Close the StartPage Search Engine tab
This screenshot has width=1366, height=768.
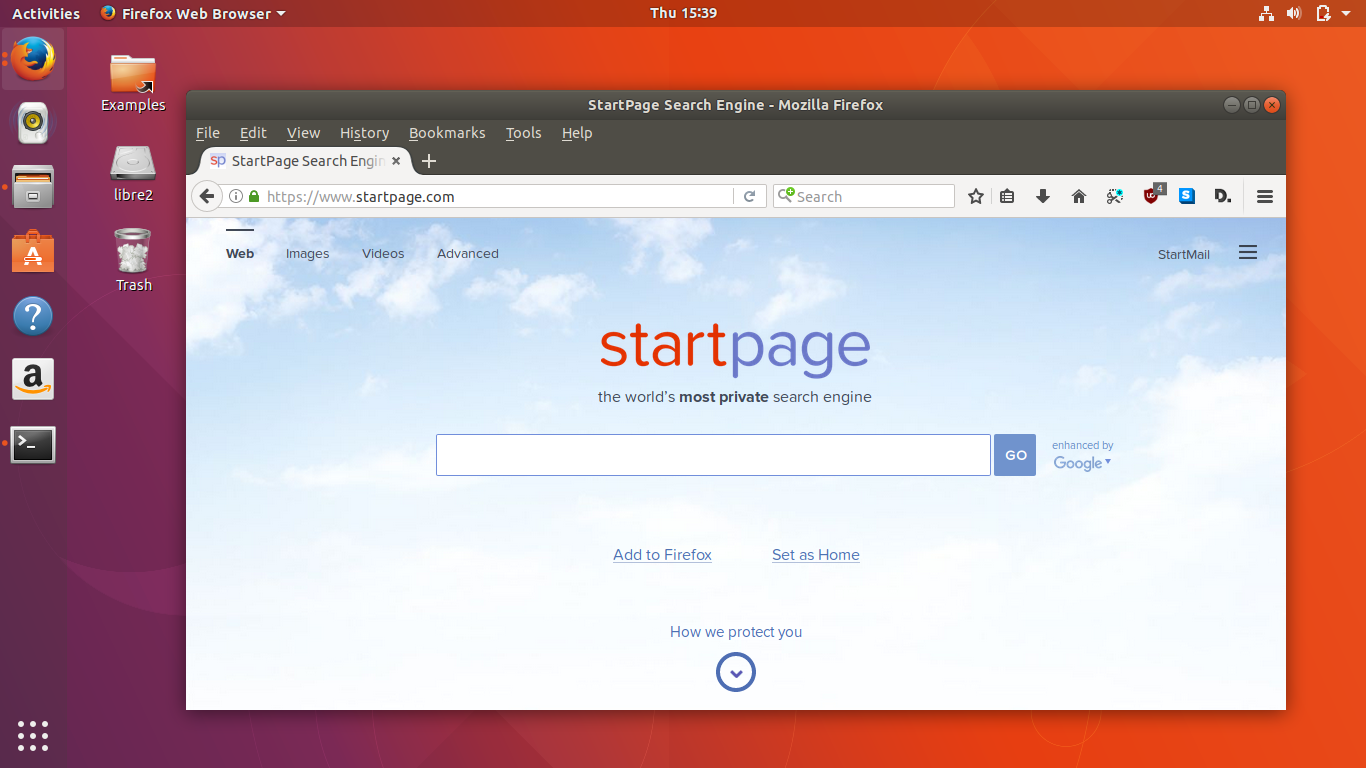(x=396, y=161)
